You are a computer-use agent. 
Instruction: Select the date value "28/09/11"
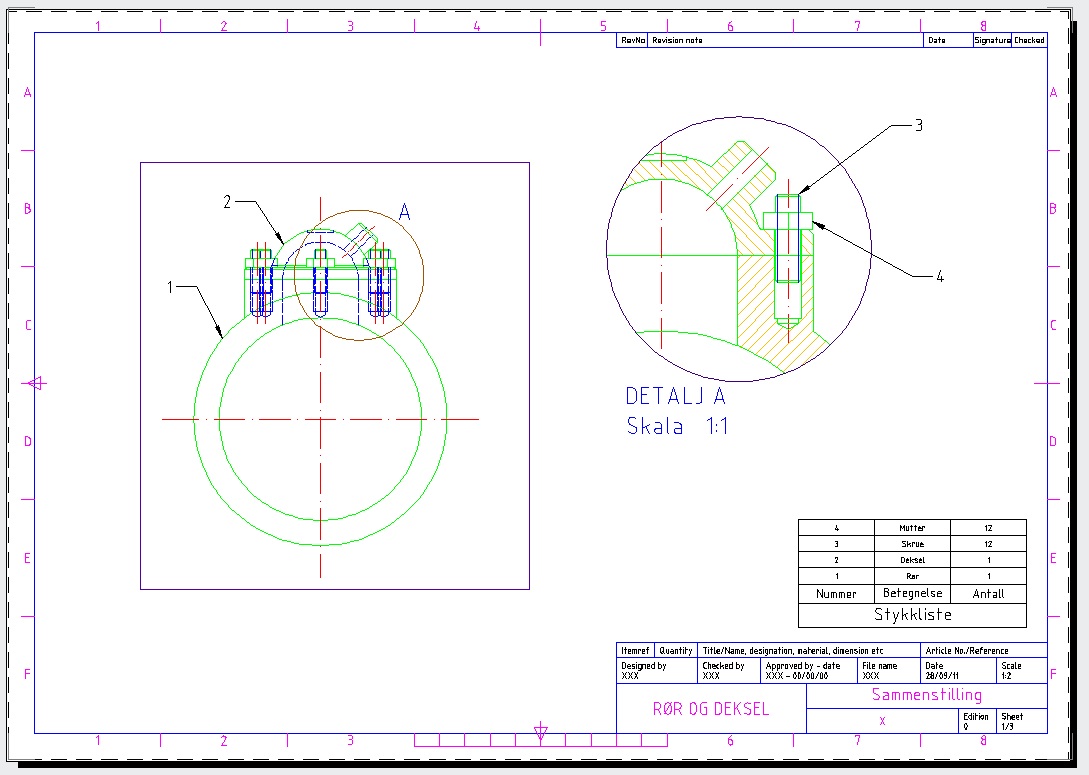click(942, 676)
